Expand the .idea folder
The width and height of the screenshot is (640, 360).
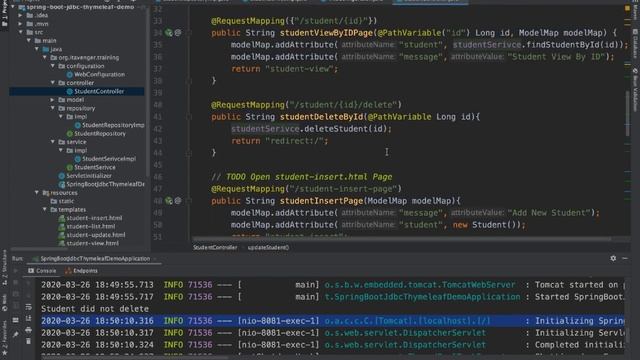pos(21,15)
